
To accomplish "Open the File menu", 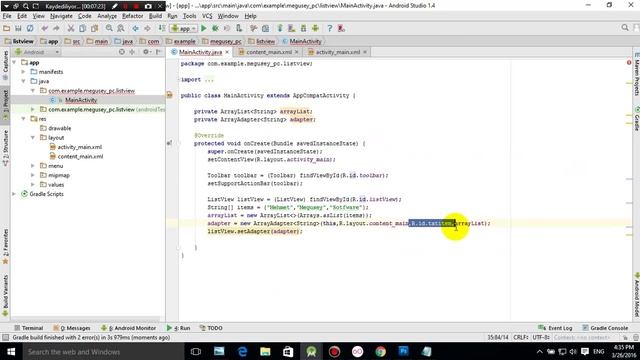I will point(7,16).
